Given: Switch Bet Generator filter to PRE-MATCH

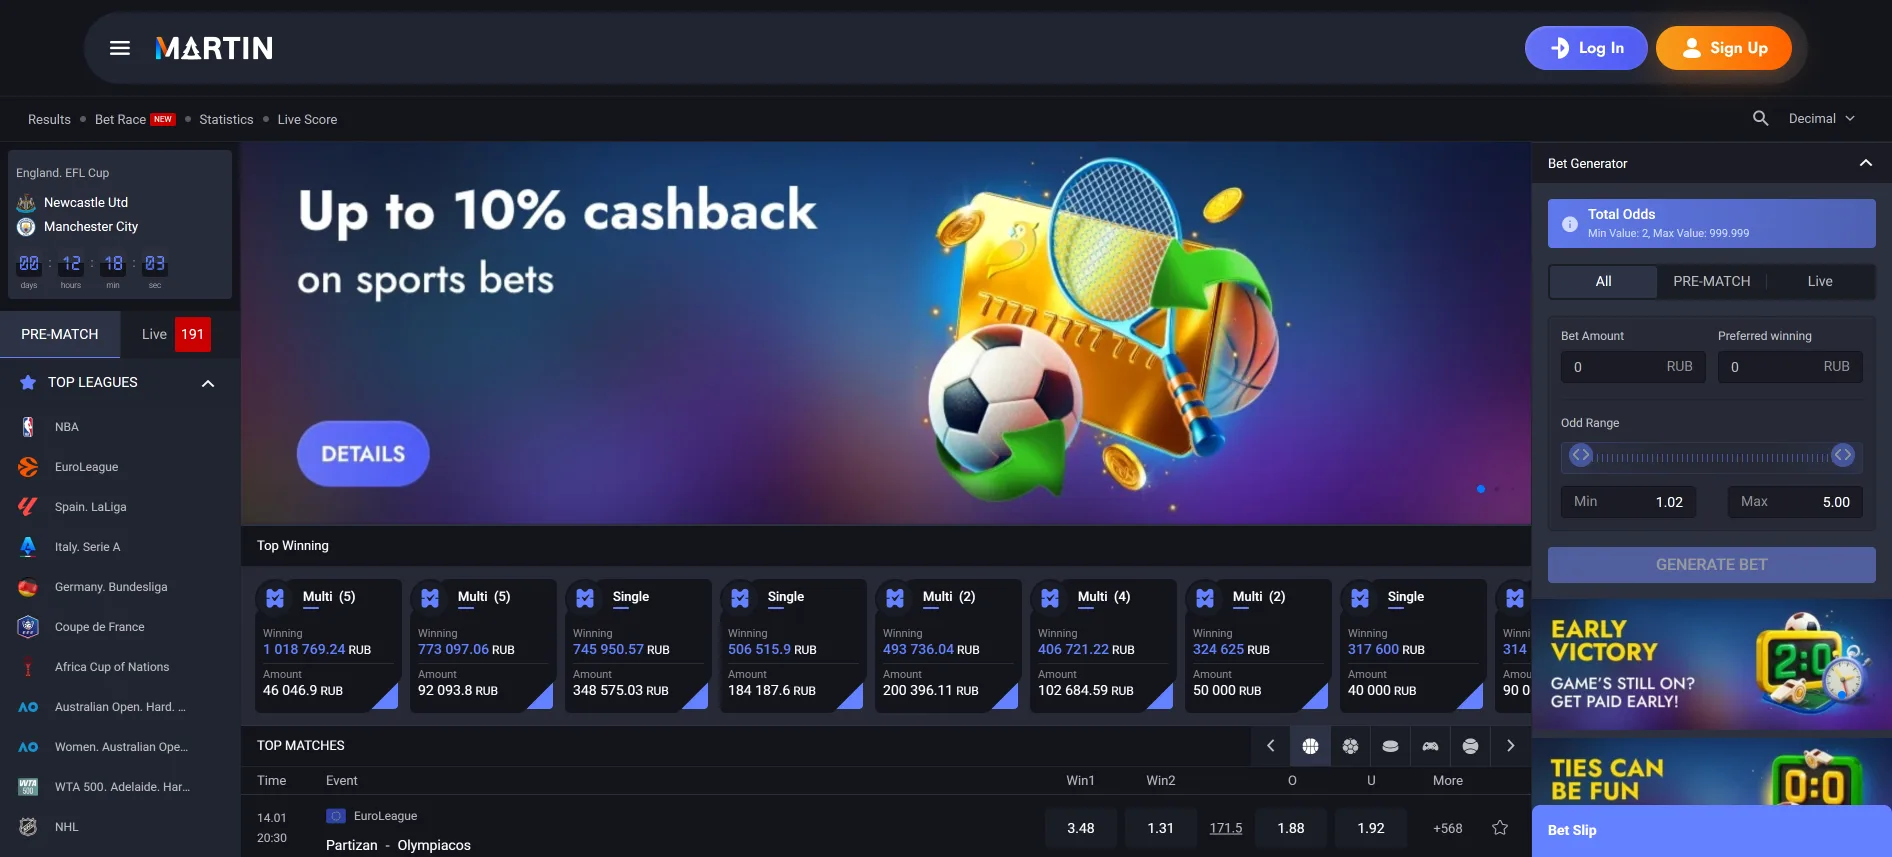Looking at the screenshot, I should [x=1712, y=282].
